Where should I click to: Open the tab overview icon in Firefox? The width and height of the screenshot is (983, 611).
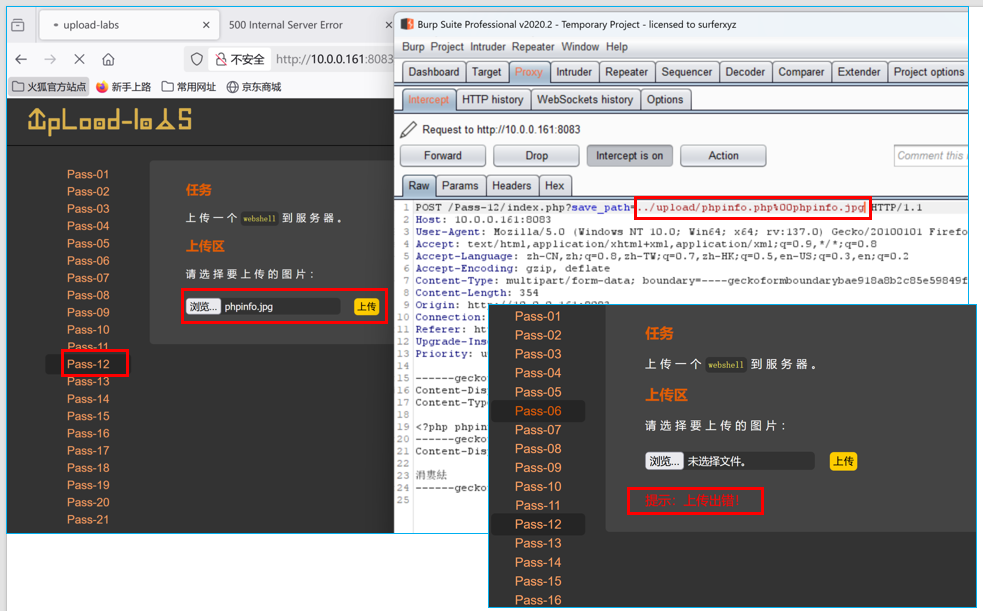18,25
